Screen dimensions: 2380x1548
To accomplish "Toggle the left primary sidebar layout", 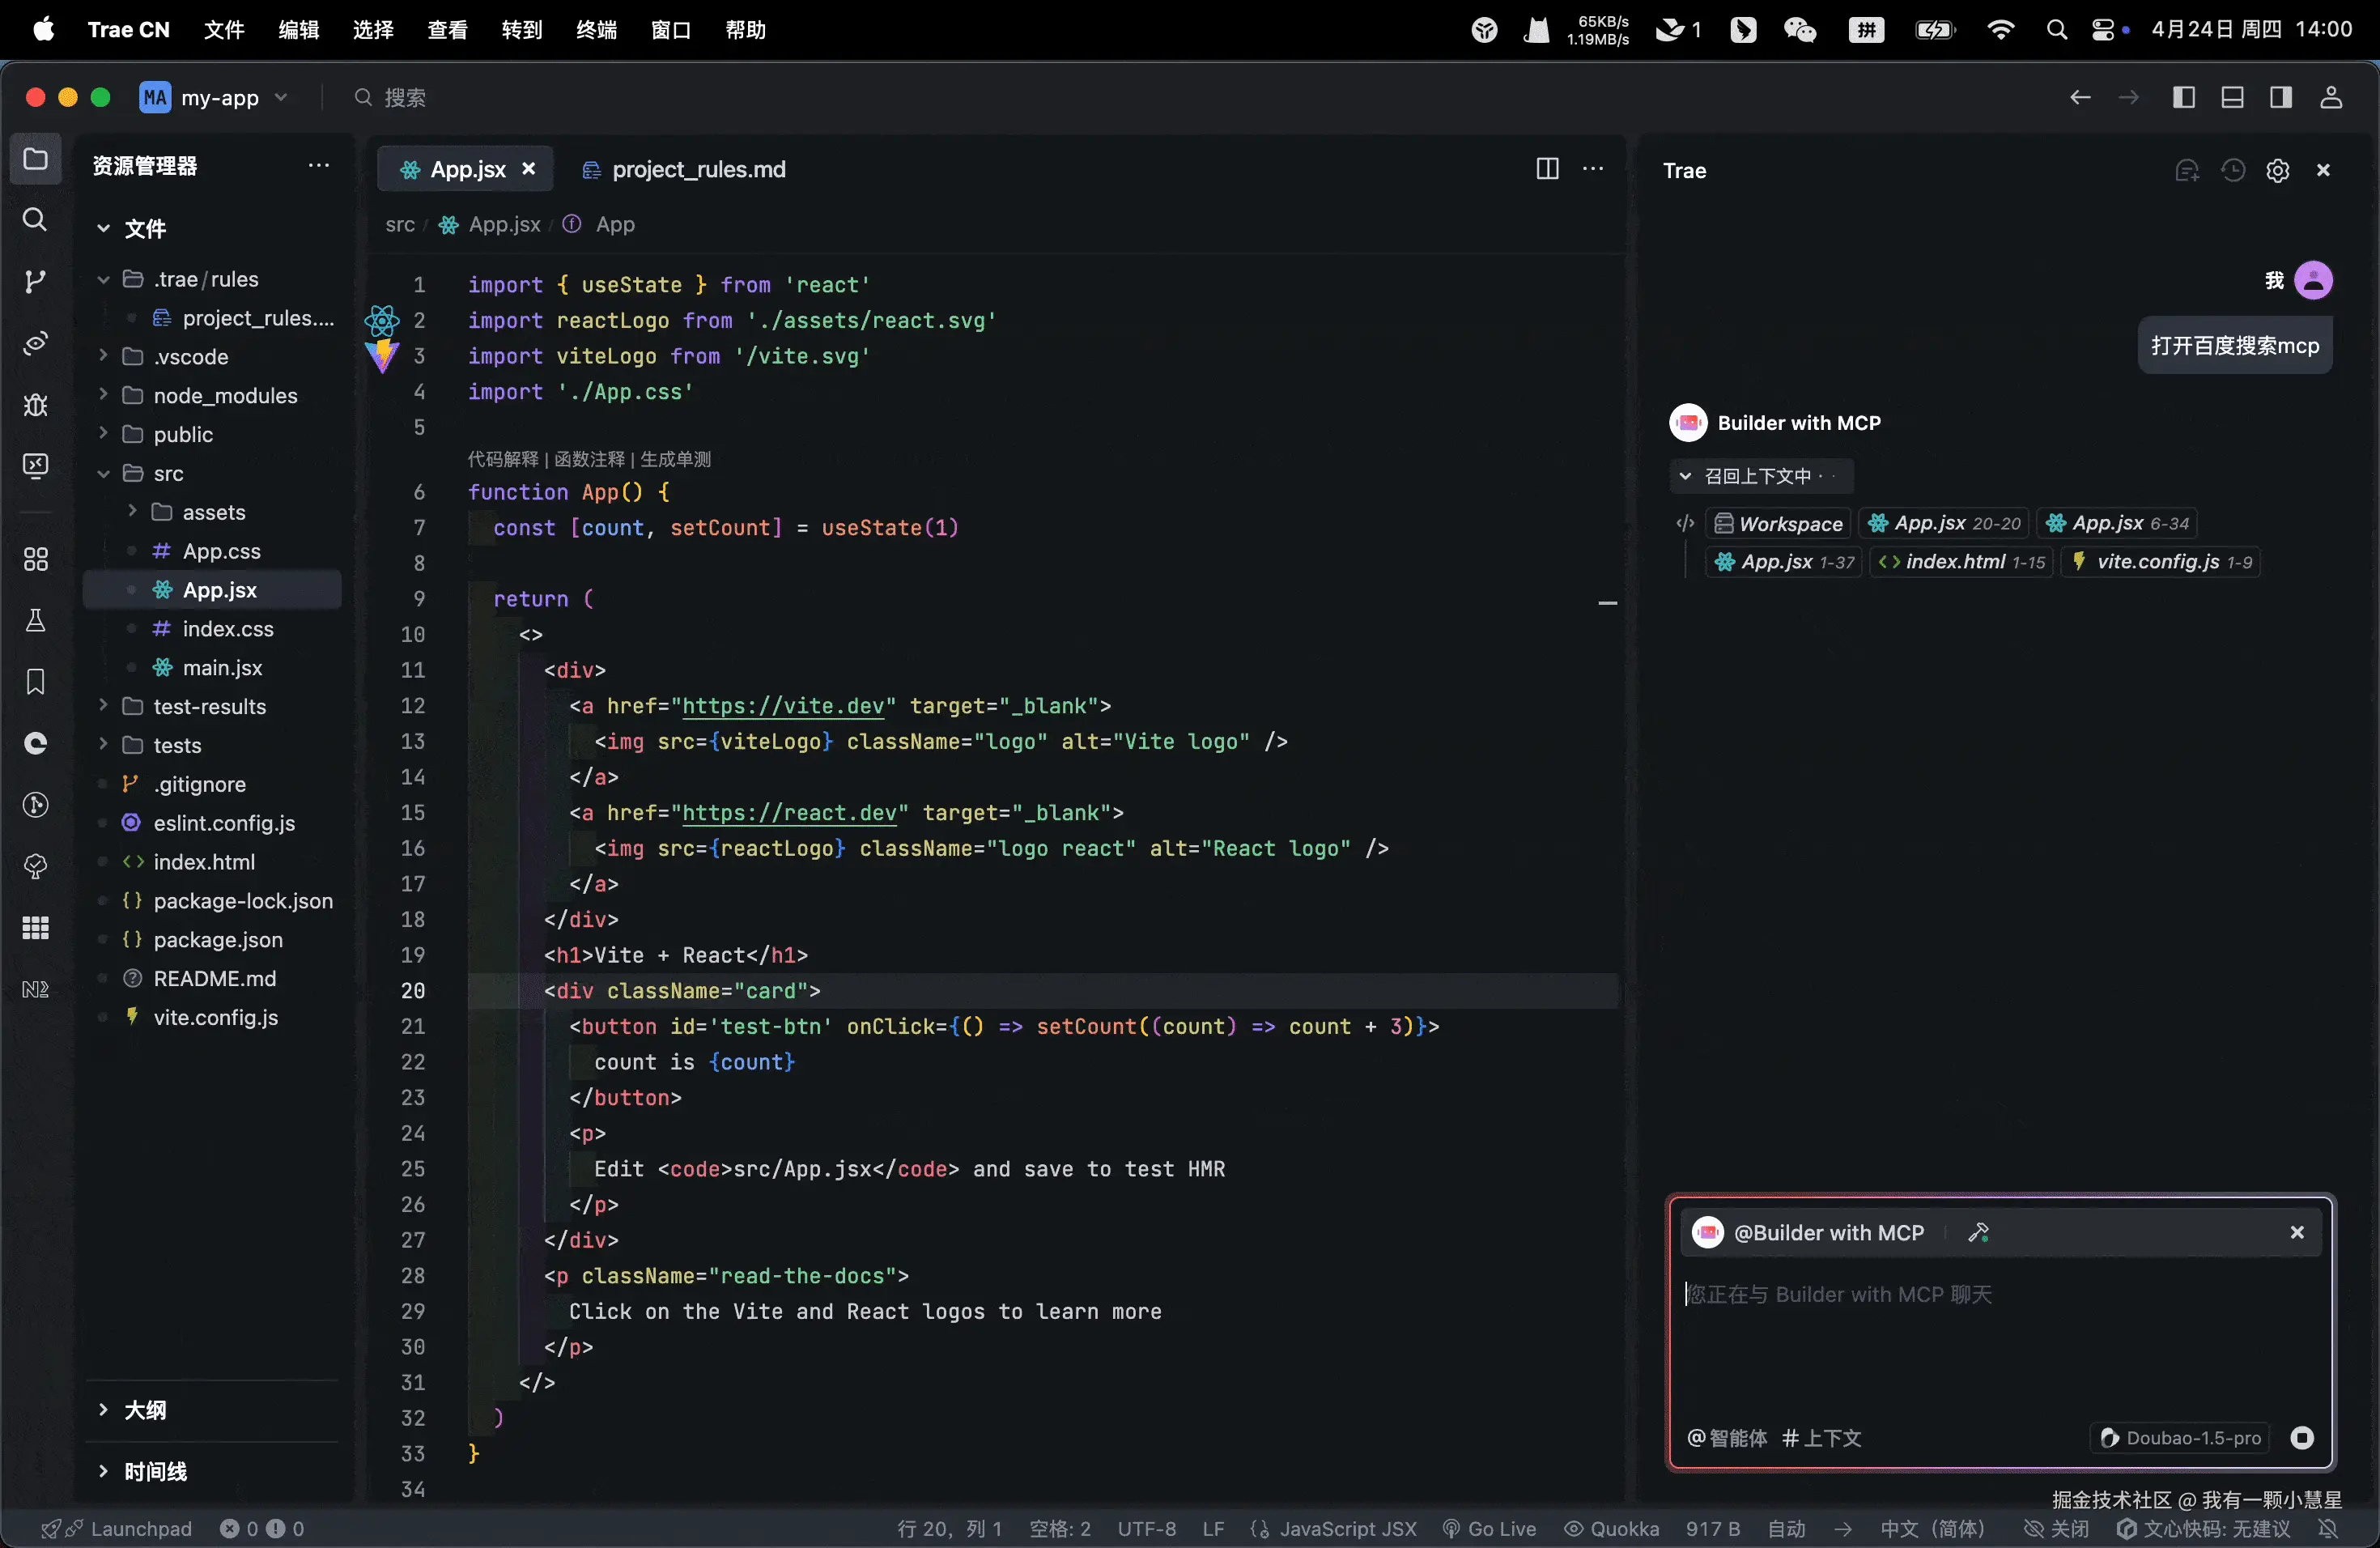I will click(x=2184, y=97).
